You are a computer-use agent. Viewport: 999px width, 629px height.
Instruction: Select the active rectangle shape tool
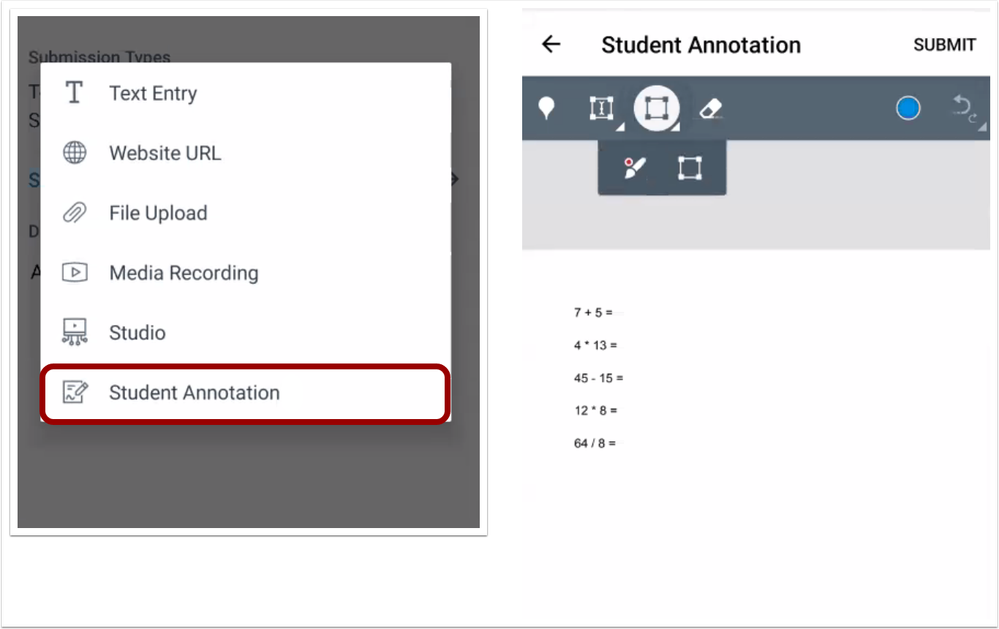pos(657,108)
